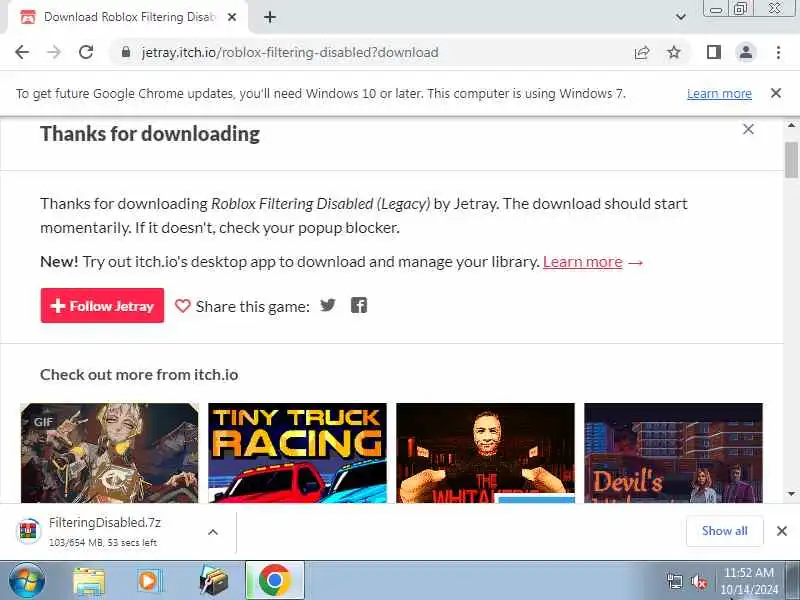800x600 pixels.
Task: Click the scrollbar down arrow
Action: (x=791, y=494)
